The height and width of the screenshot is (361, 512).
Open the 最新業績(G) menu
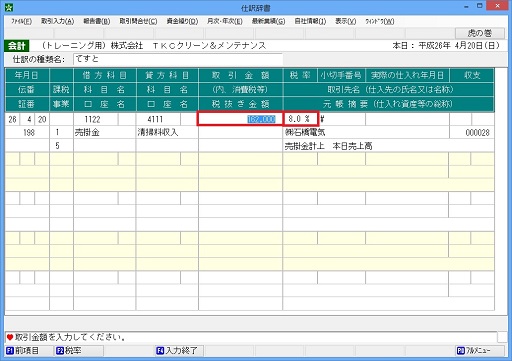268,21
